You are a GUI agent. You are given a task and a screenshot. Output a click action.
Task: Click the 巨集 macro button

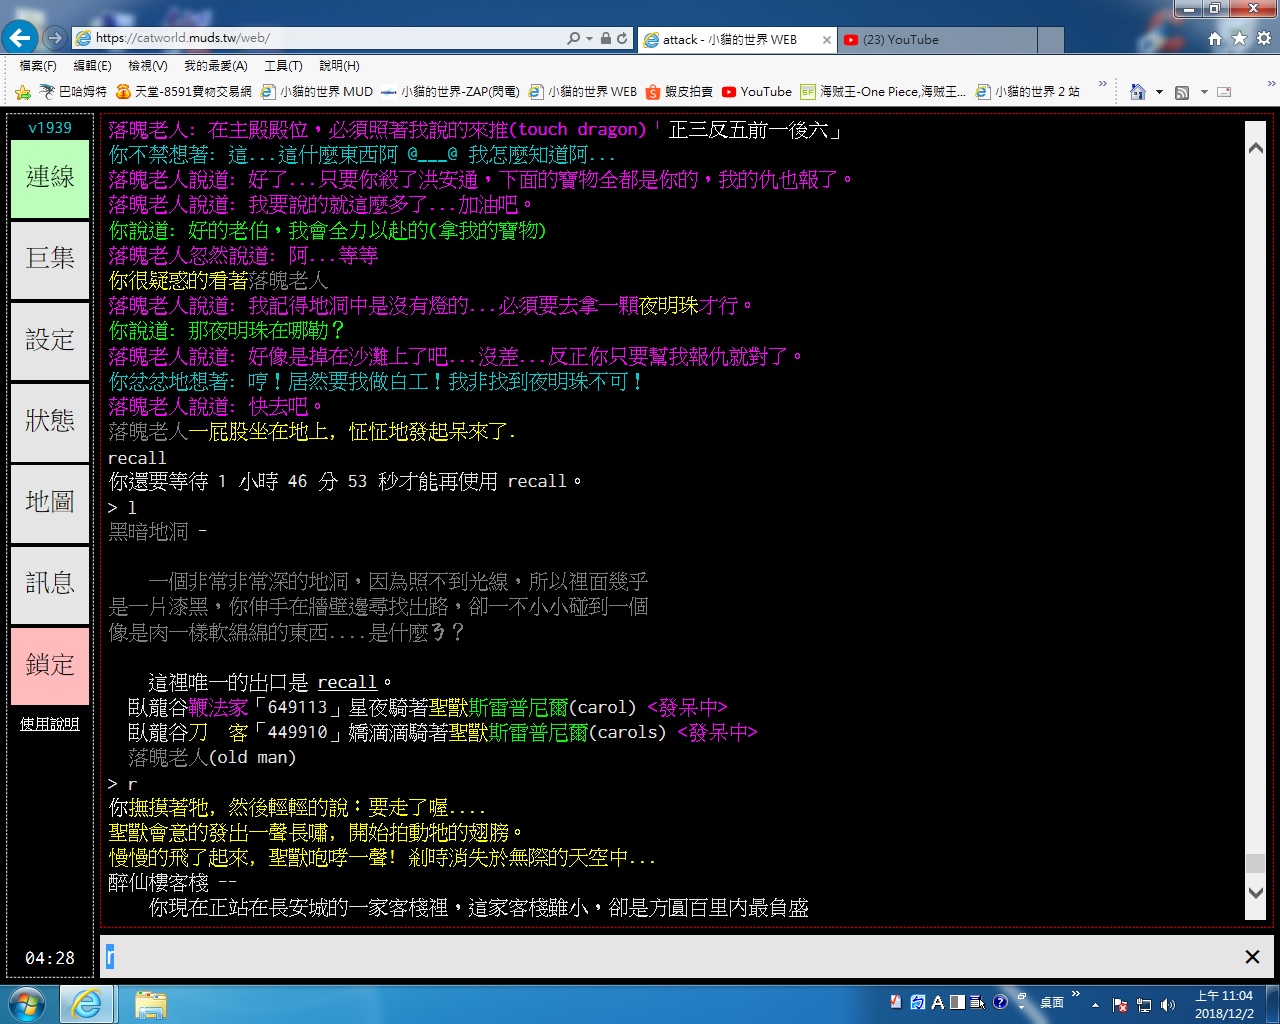click(50, 259)
